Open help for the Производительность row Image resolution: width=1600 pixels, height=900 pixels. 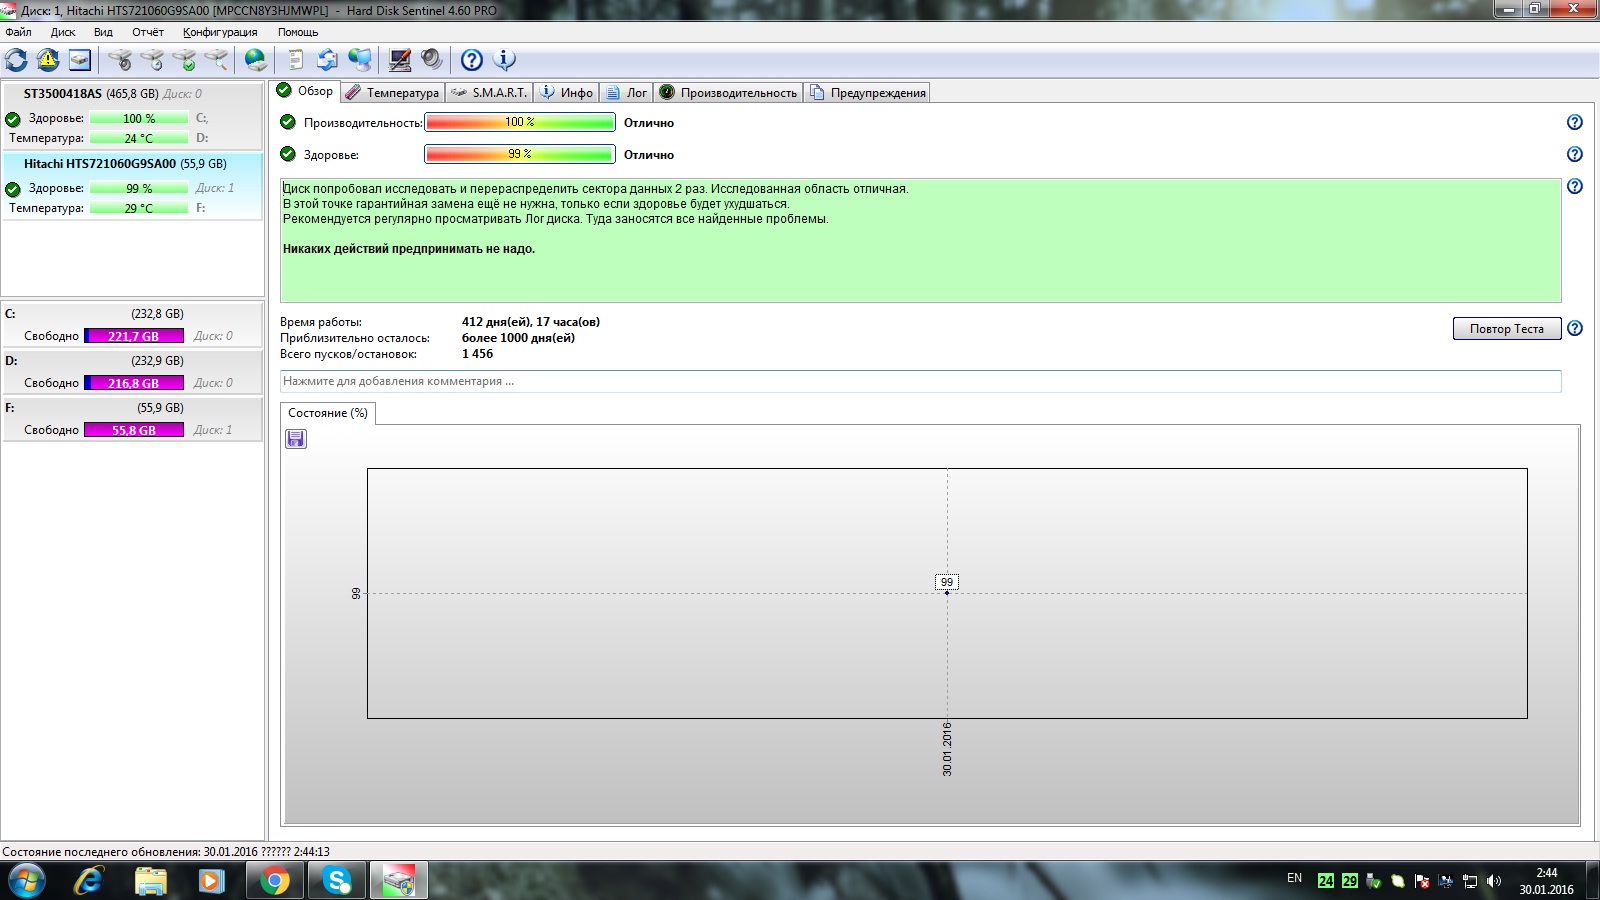click(x=1575, y=122)
